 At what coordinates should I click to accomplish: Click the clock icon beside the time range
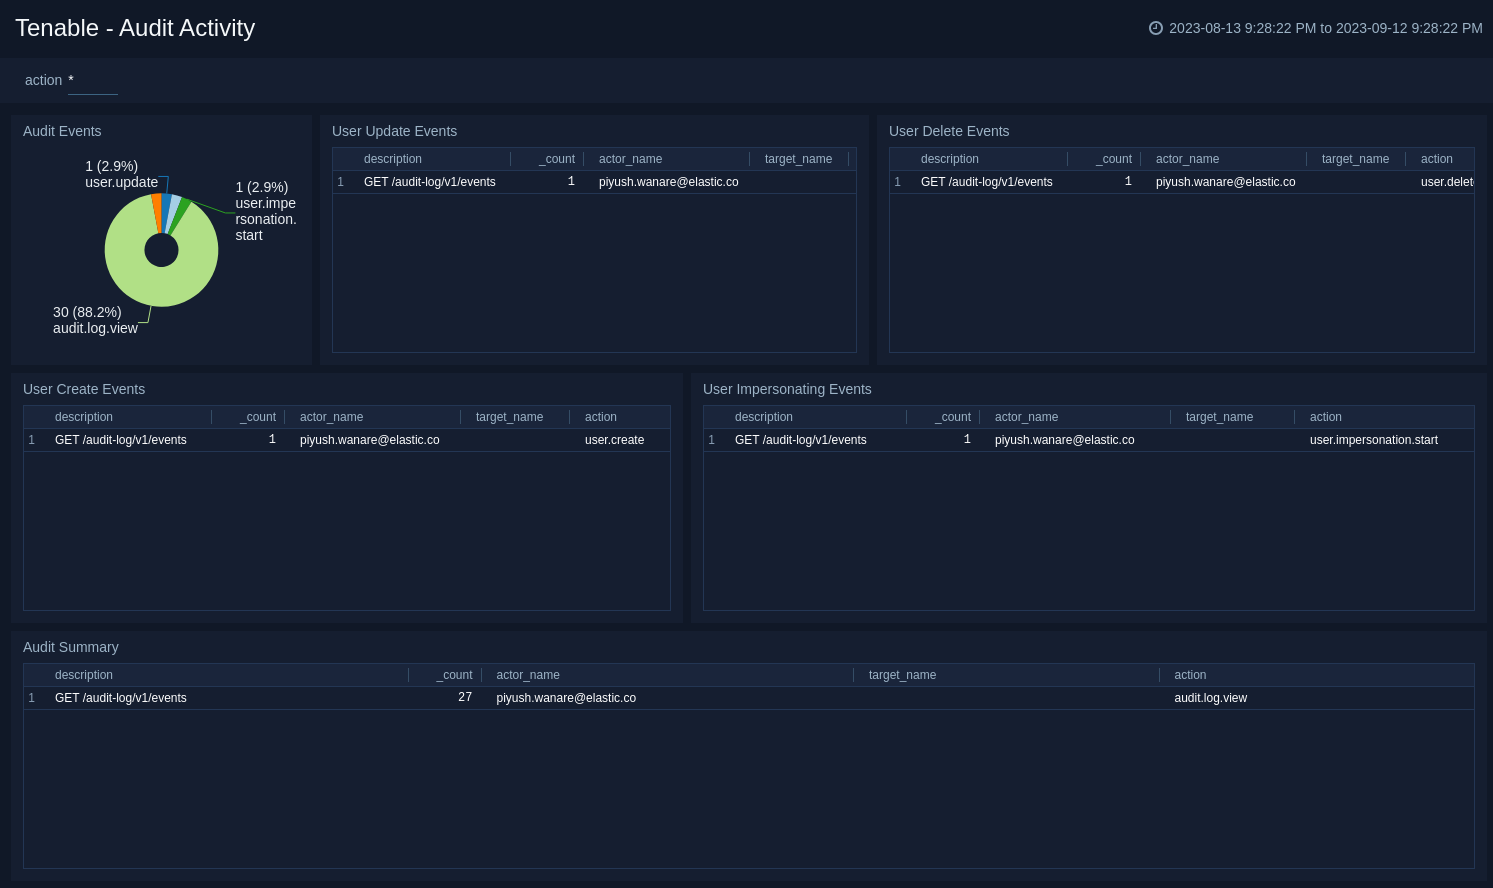coord(1156,28)
